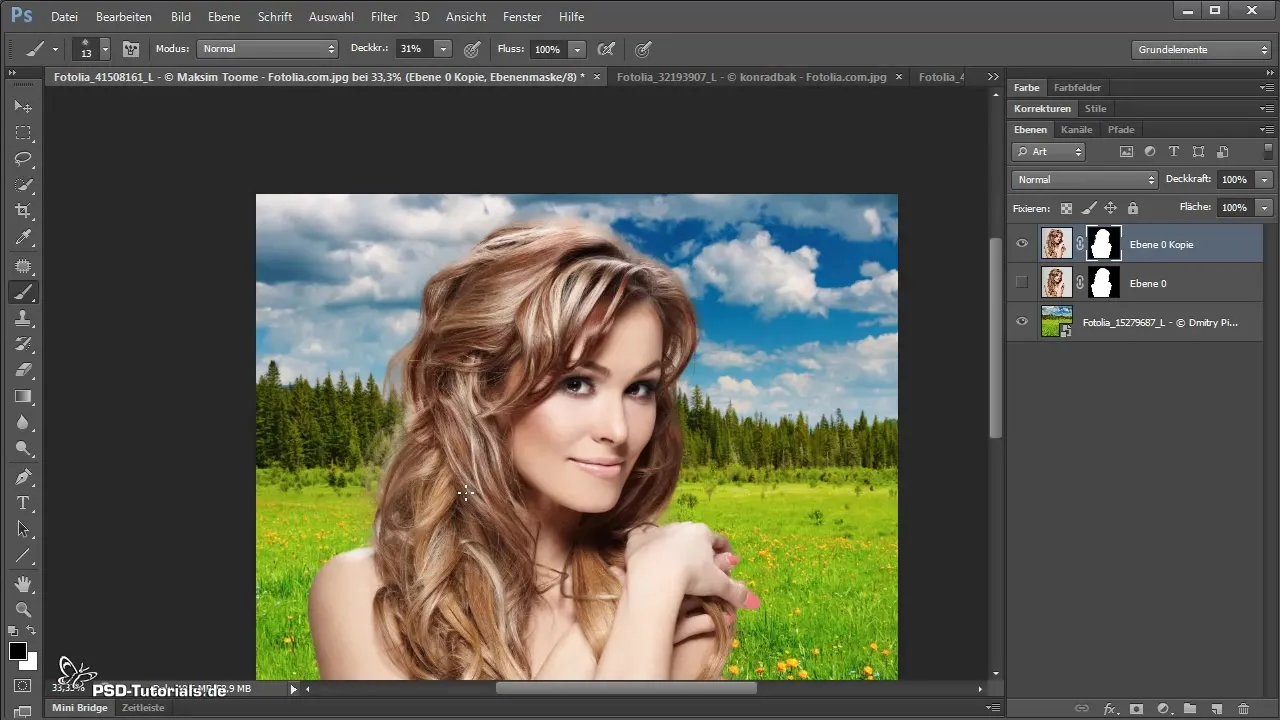Viewport: 1280px width, 720px height.
Task: Filter layers by smart objects
Action: tap(1222, 152)
